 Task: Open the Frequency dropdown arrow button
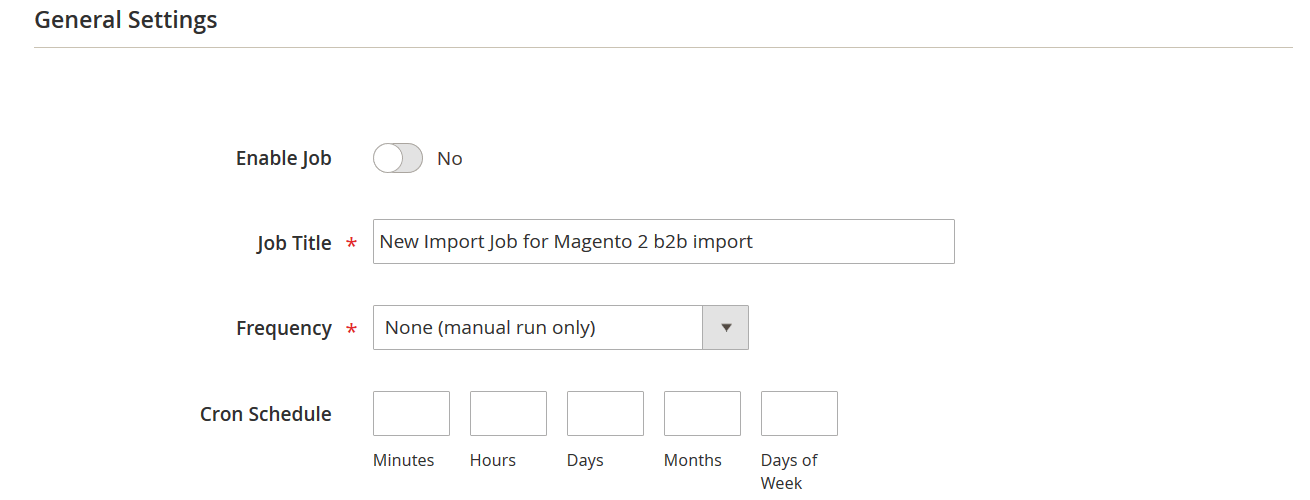pyautogui.click(x=726, y=327)
